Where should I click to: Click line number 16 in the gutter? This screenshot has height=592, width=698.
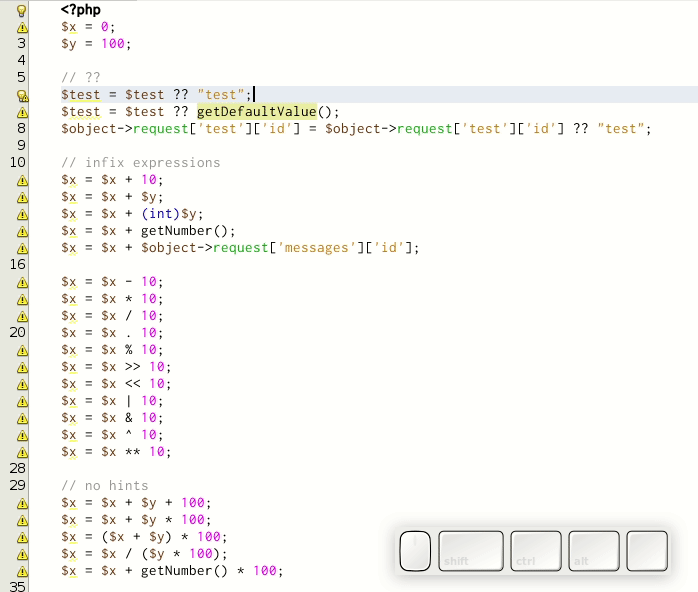pos(17,265)
